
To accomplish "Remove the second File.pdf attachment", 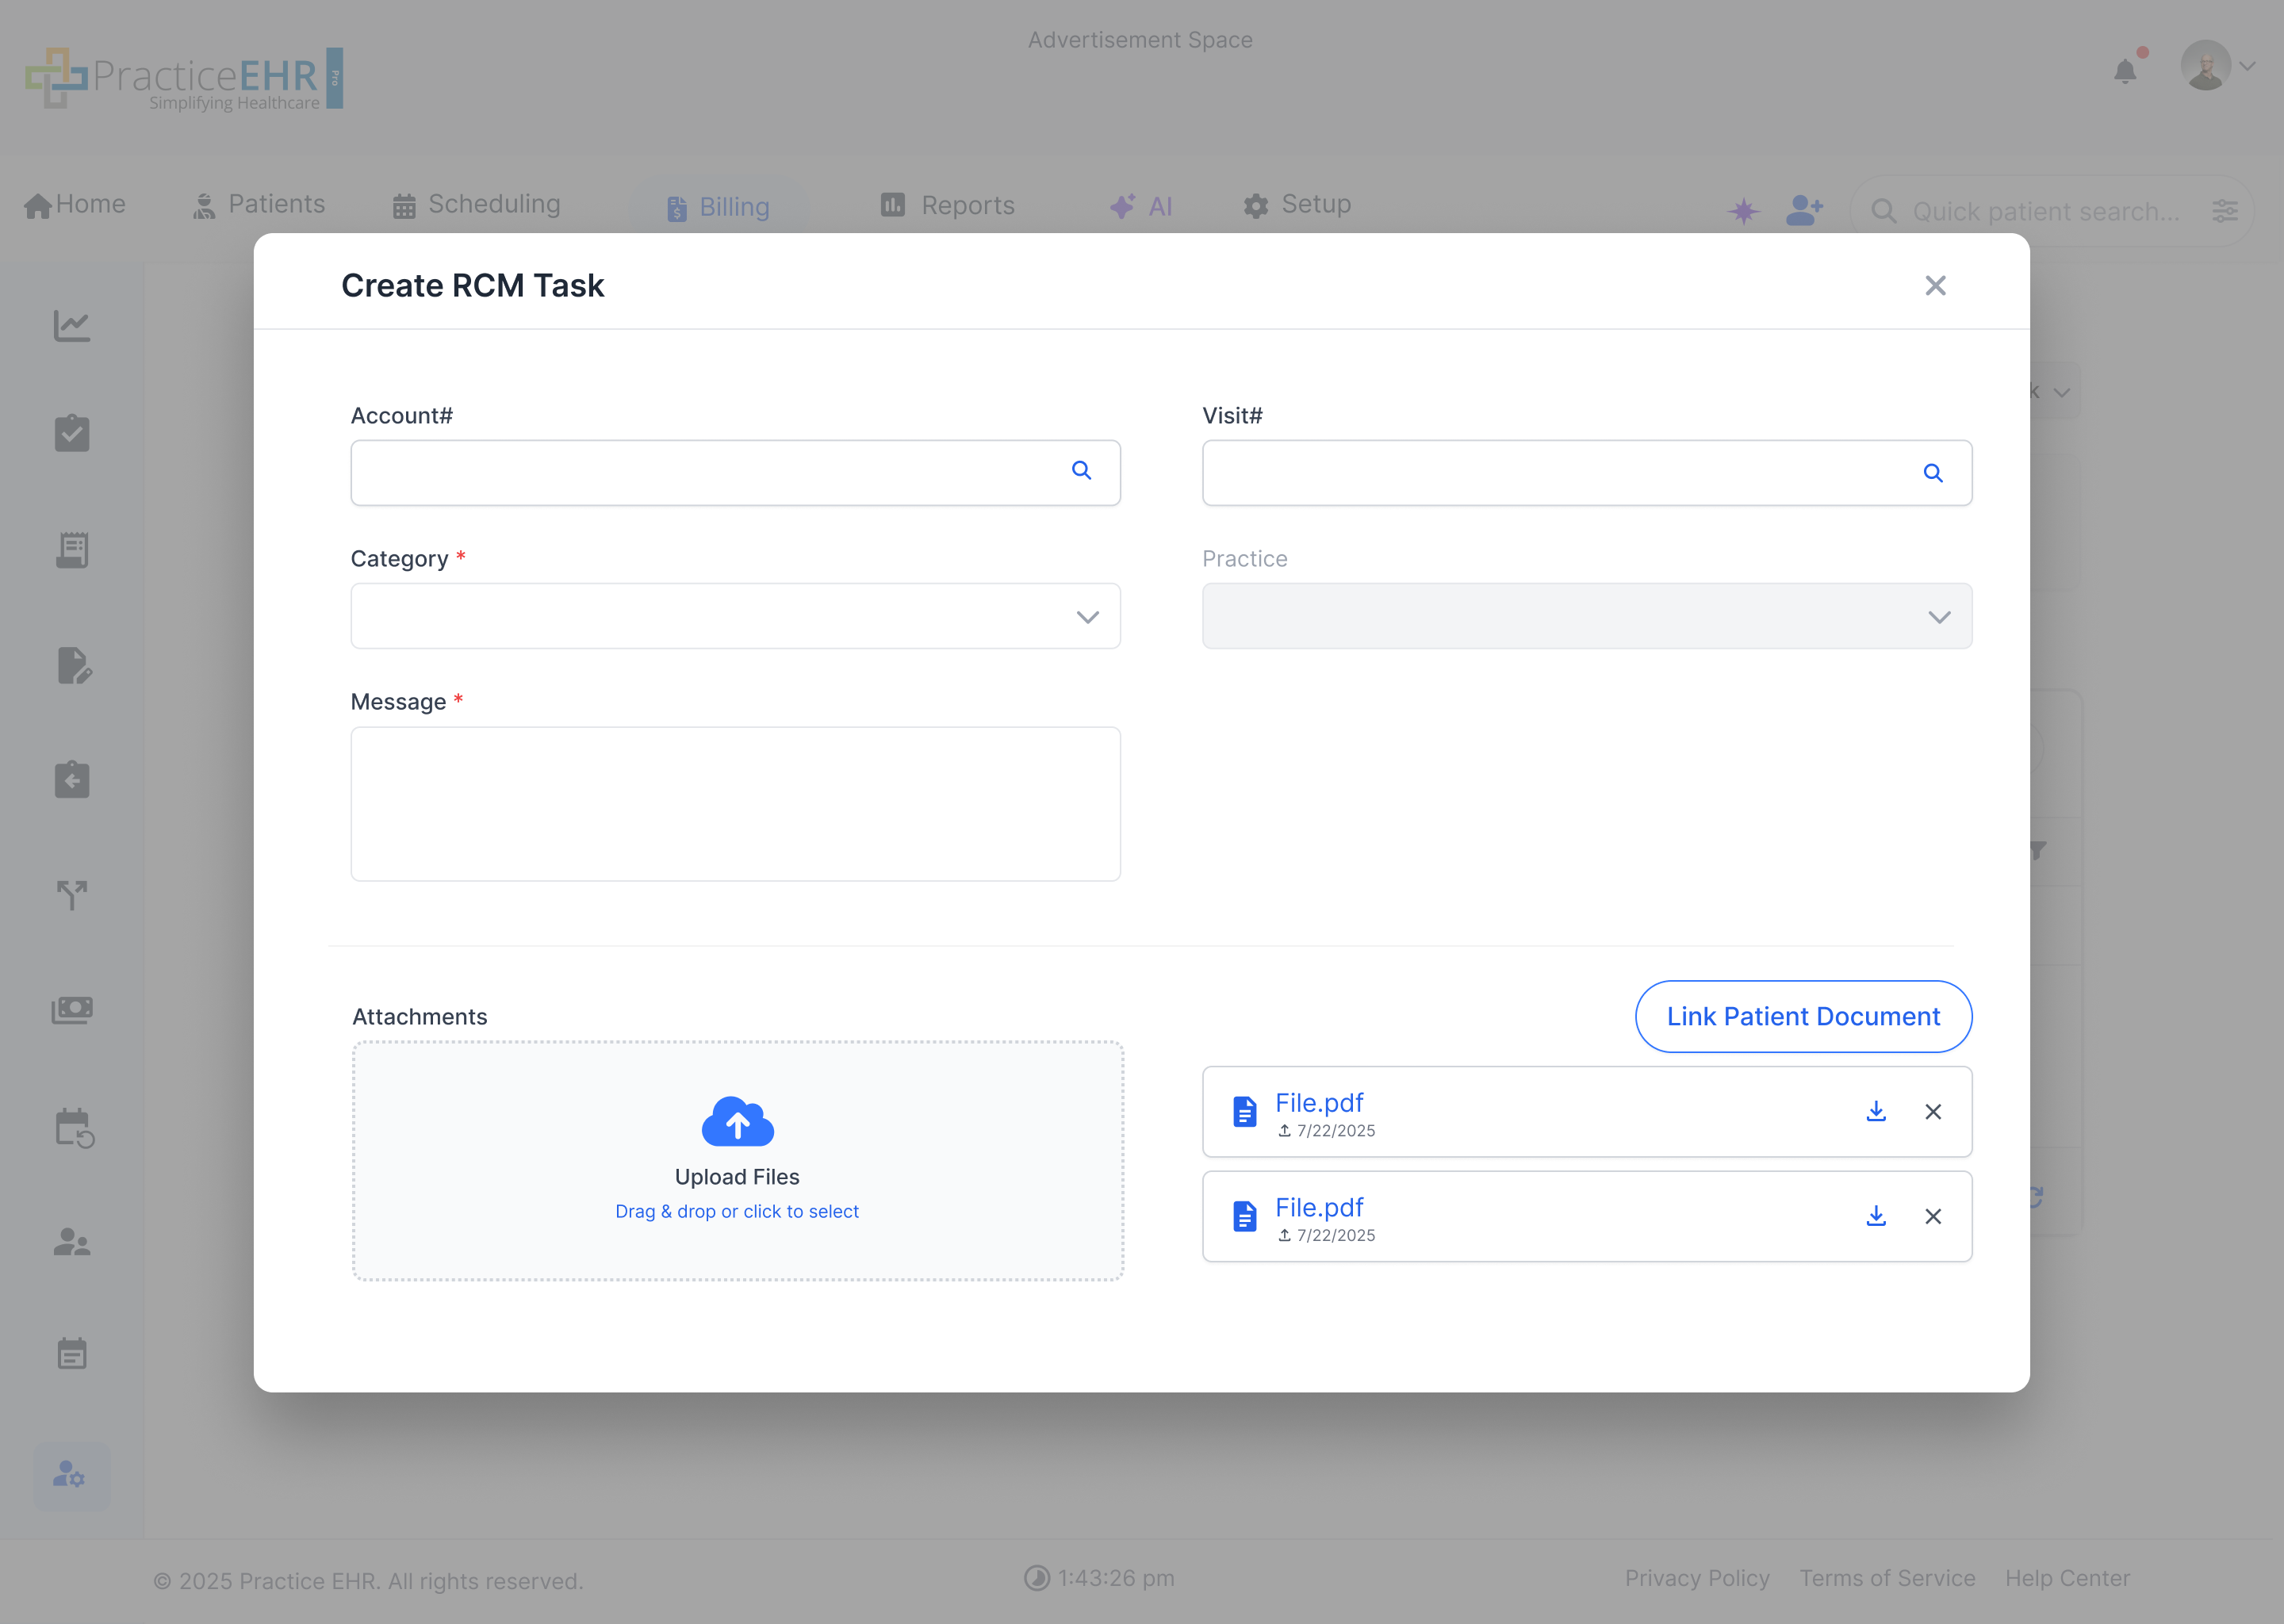I will [1932, 1216].
